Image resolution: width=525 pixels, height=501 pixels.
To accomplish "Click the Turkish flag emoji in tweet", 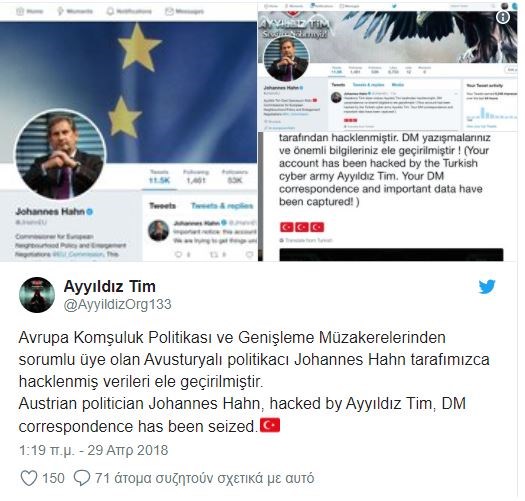I will 270,425.
